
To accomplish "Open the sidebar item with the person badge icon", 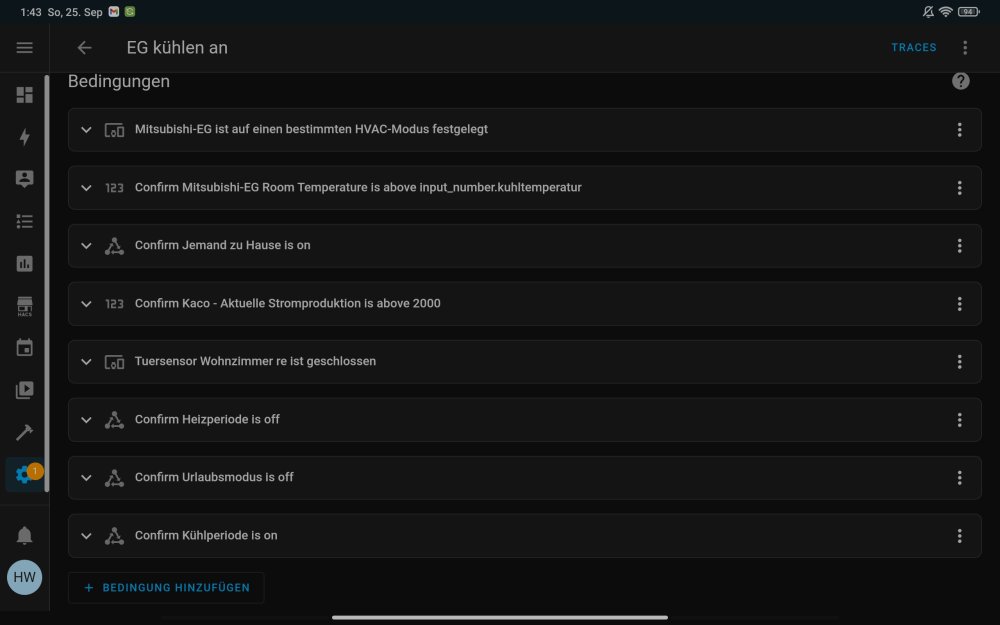I will point(24,179).
